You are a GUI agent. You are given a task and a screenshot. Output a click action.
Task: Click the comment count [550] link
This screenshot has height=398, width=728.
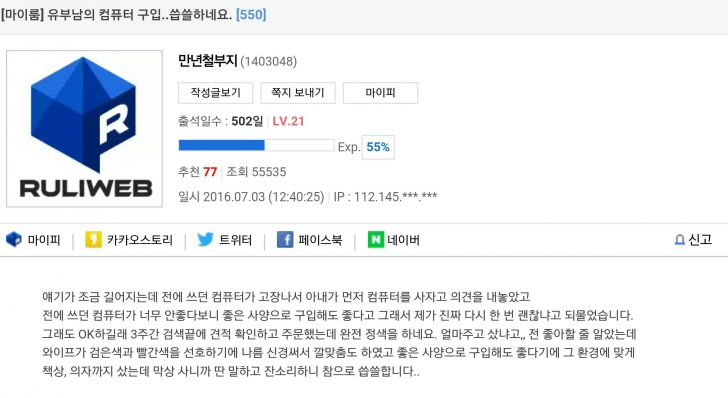click(x=251, y=14)
